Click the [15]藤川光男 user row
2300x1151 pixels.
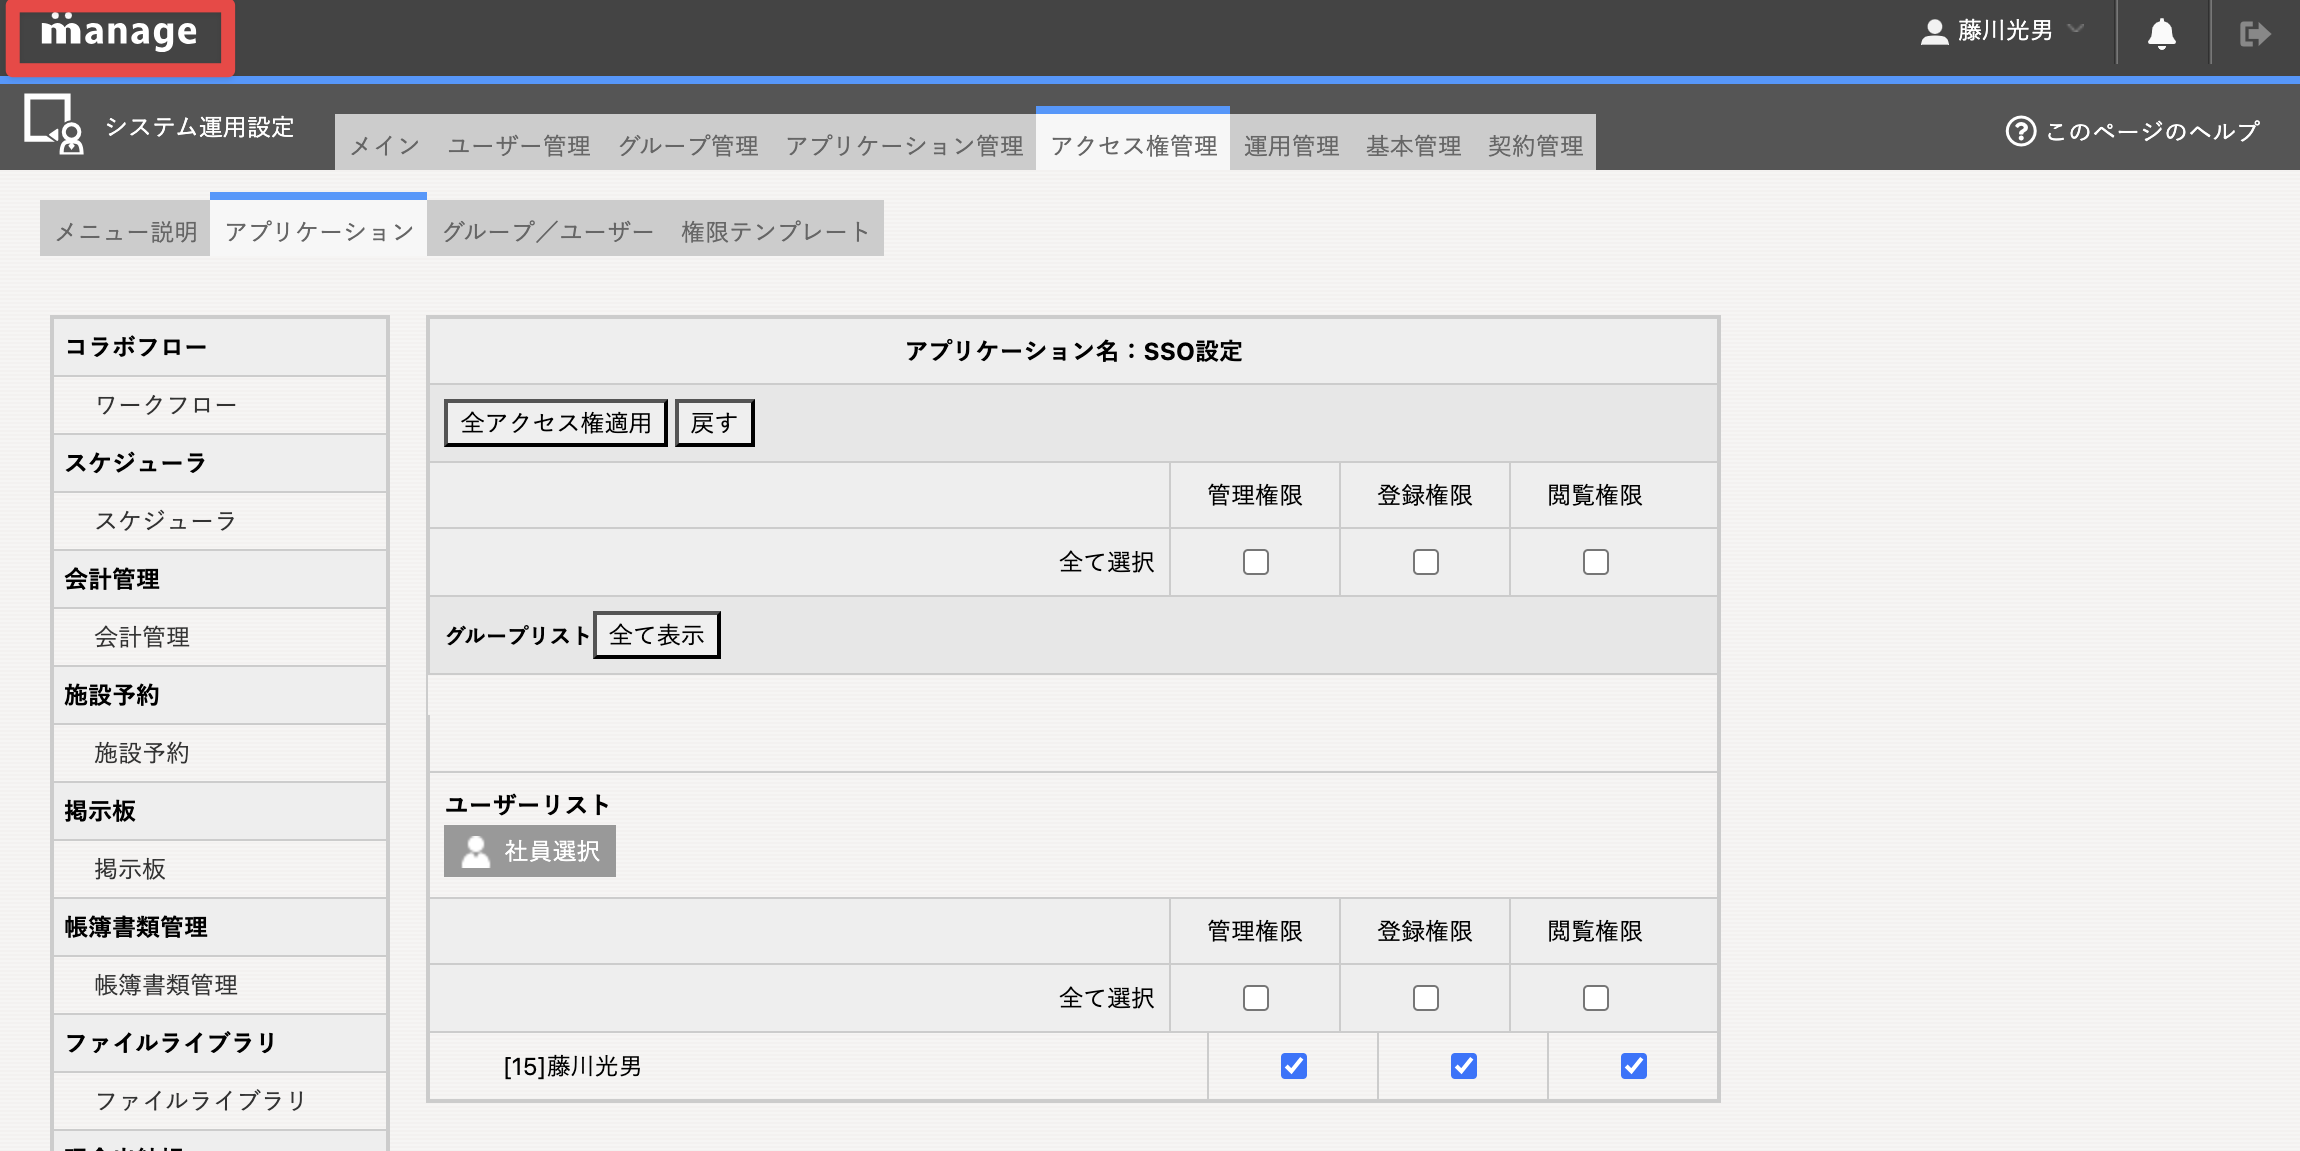click(x=1073, y=1066)
